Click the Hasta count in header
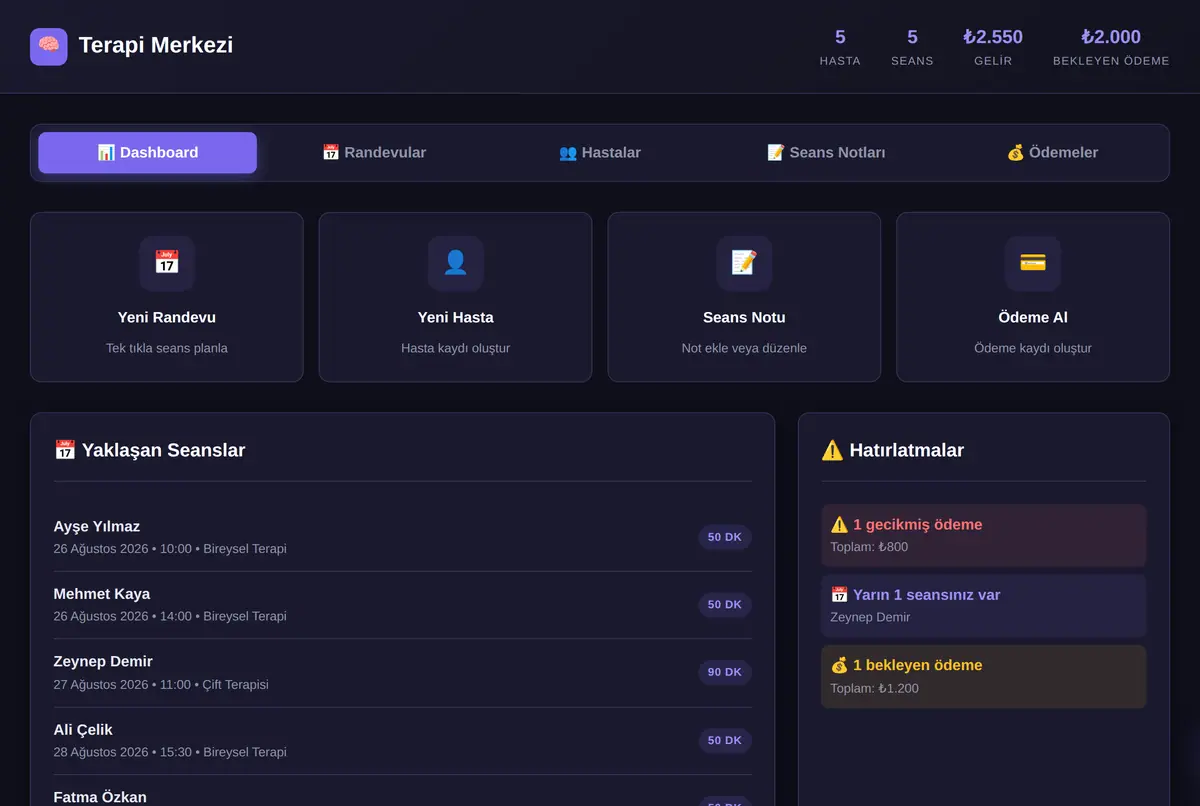Screen dimensions: 1200x806 coord(840,47)
